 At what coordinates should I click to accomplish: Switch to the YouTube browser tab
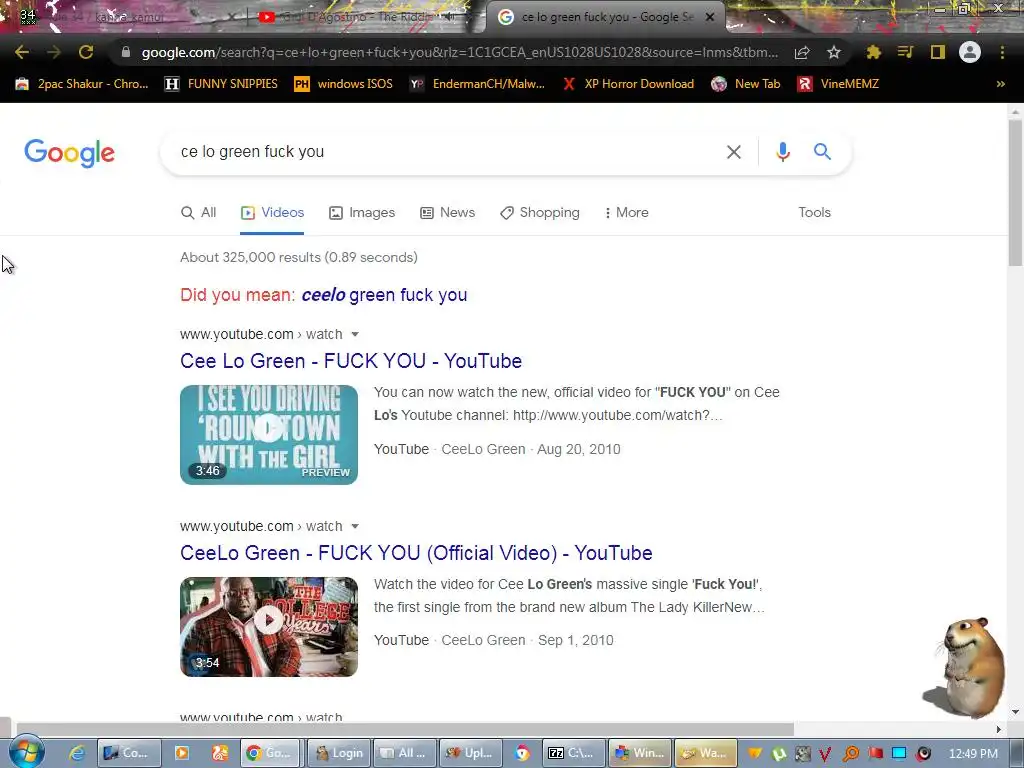tap(359, 17)
